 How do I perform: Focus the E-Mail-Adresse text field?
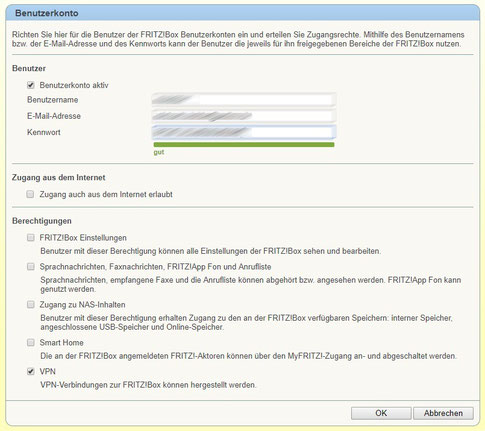[244, 116]
